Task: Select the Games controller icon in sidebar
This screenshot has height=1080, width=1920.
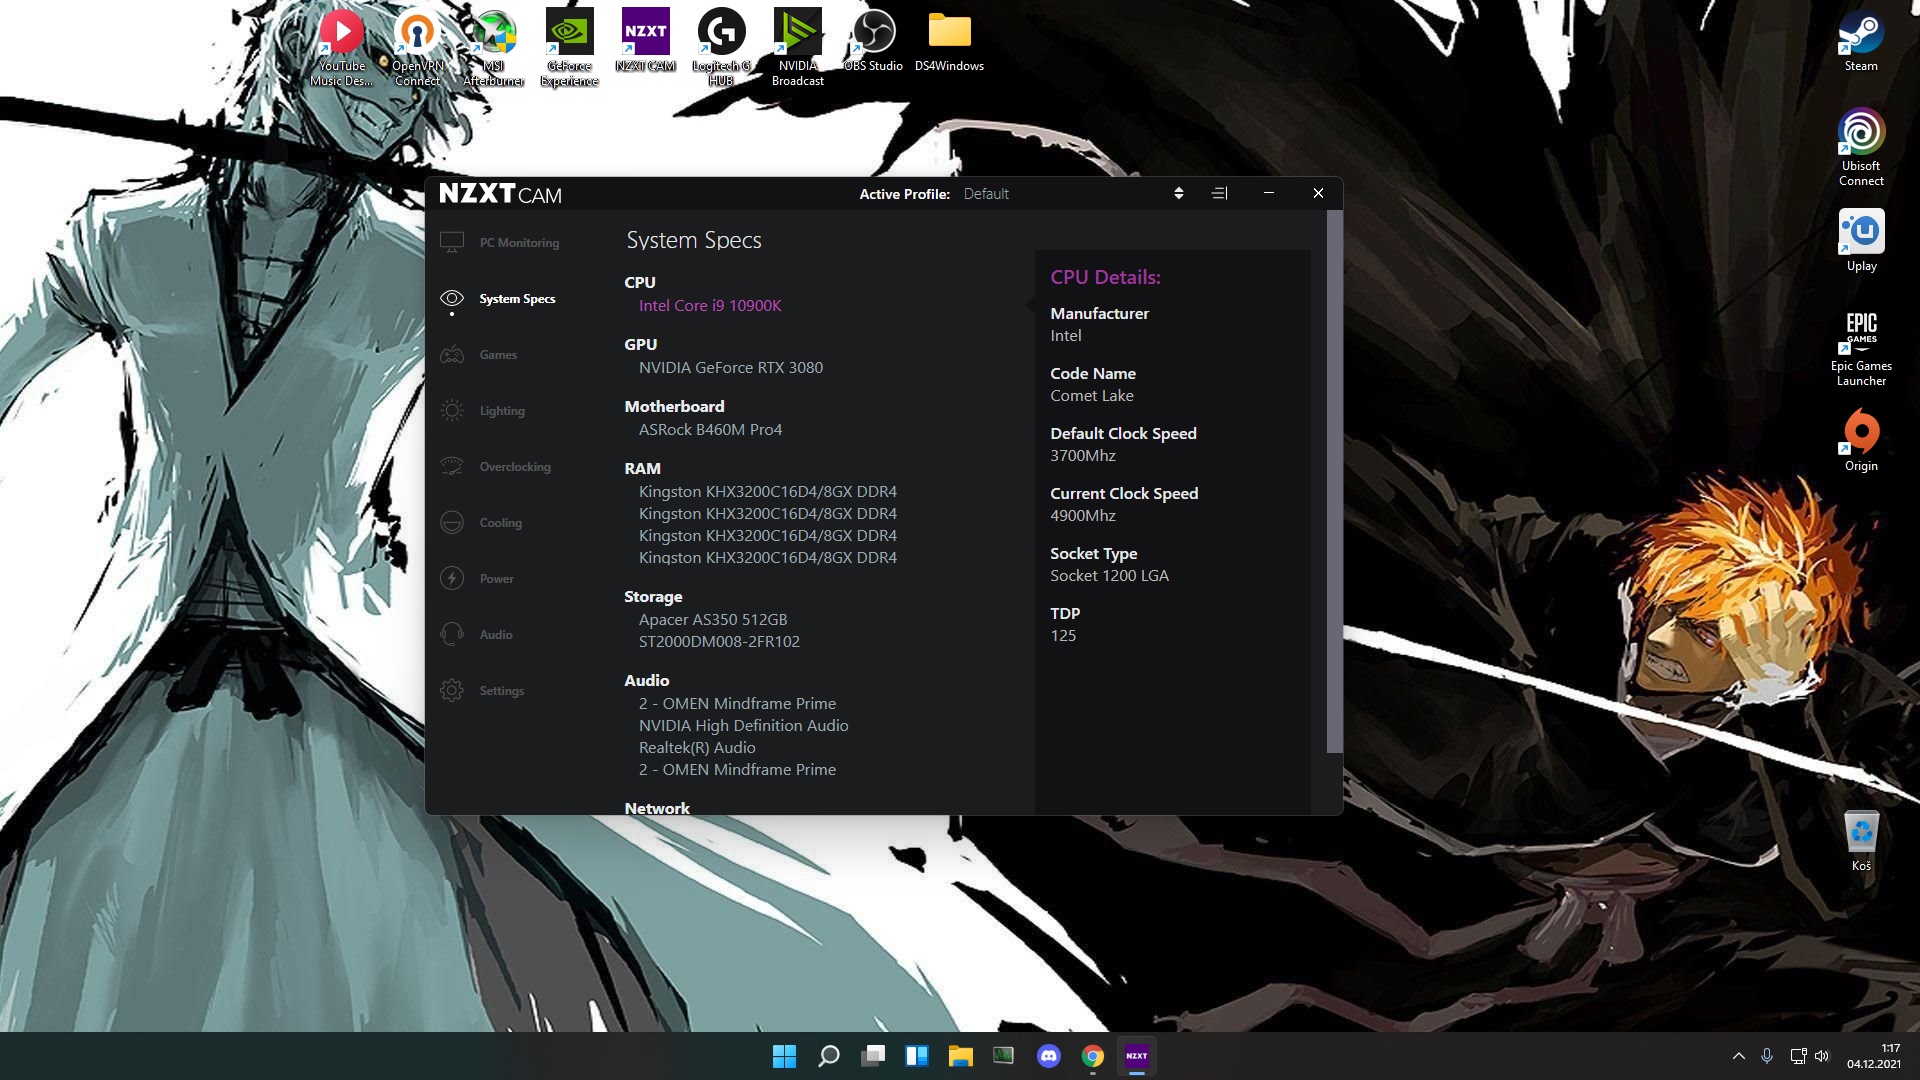Action: (x=452, y=355)
